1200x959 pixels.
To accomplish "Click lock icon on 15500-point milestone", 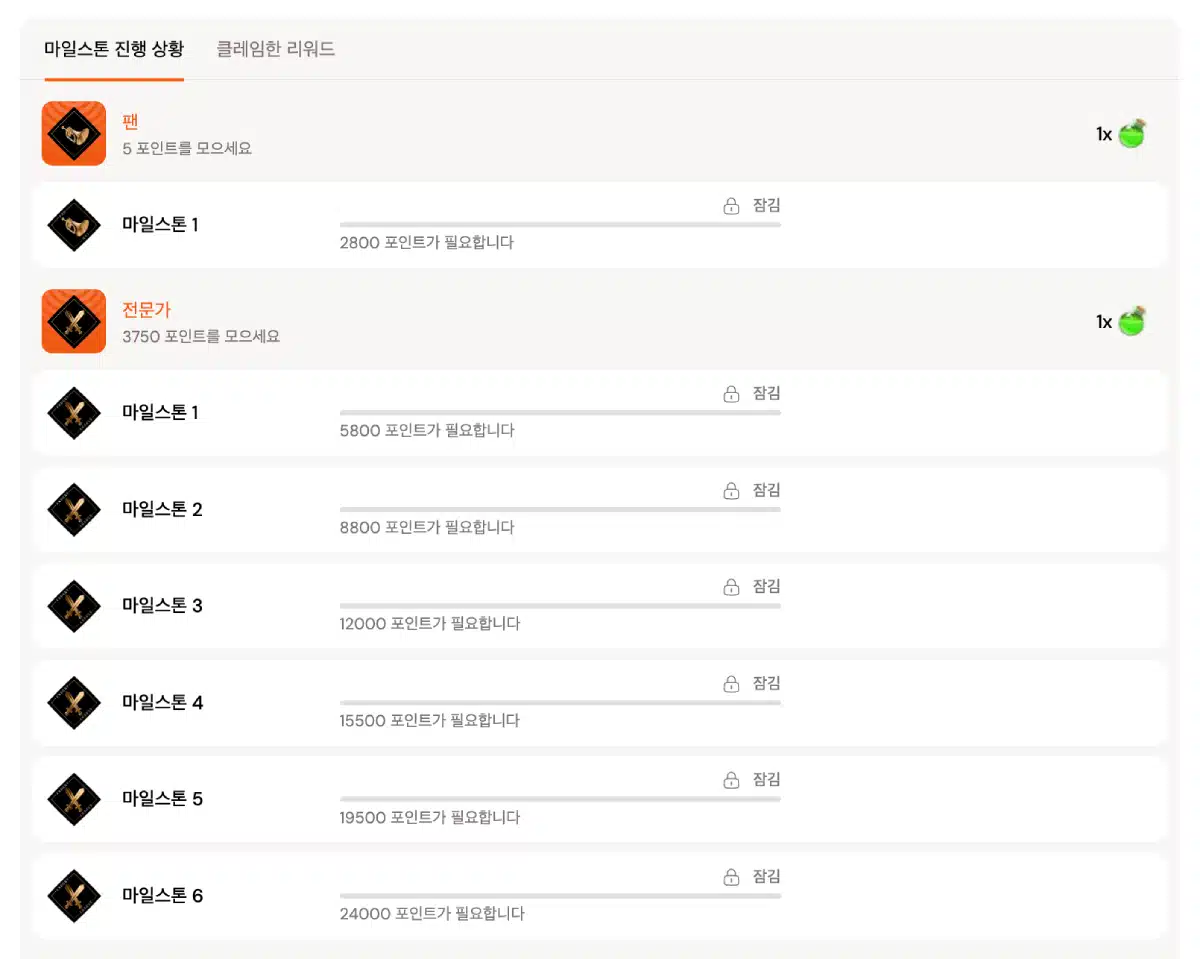I will click(x=731, y=684).
